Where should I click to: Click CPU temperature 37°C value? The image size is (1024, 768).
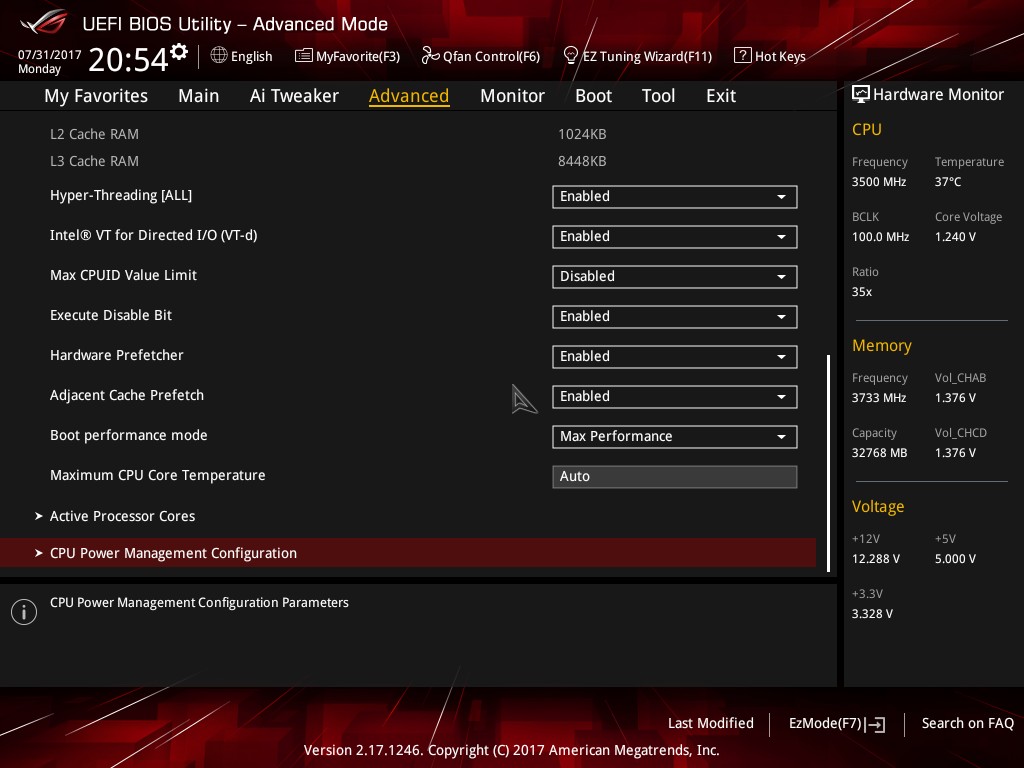pos(948,182)
